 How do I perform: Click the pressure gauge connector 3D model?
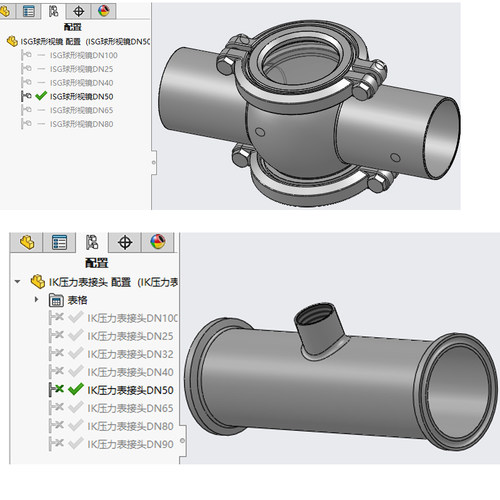tap(340, 377)
